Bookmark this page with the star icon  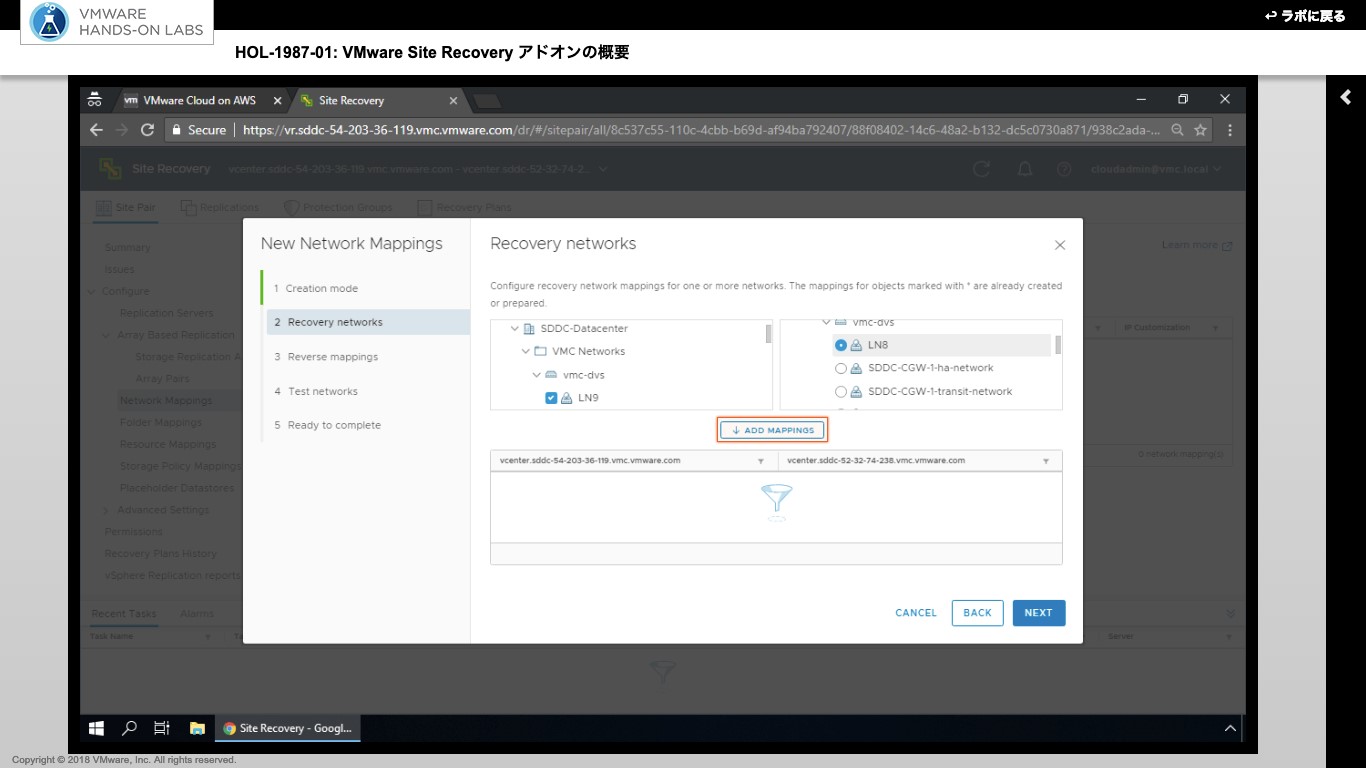click(1201, 130)
